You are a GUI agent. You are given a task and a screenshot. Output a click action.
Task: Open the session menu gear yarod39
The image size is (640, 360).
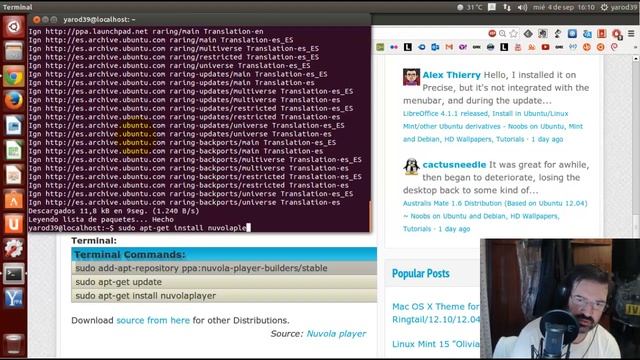tap(619, 7)
